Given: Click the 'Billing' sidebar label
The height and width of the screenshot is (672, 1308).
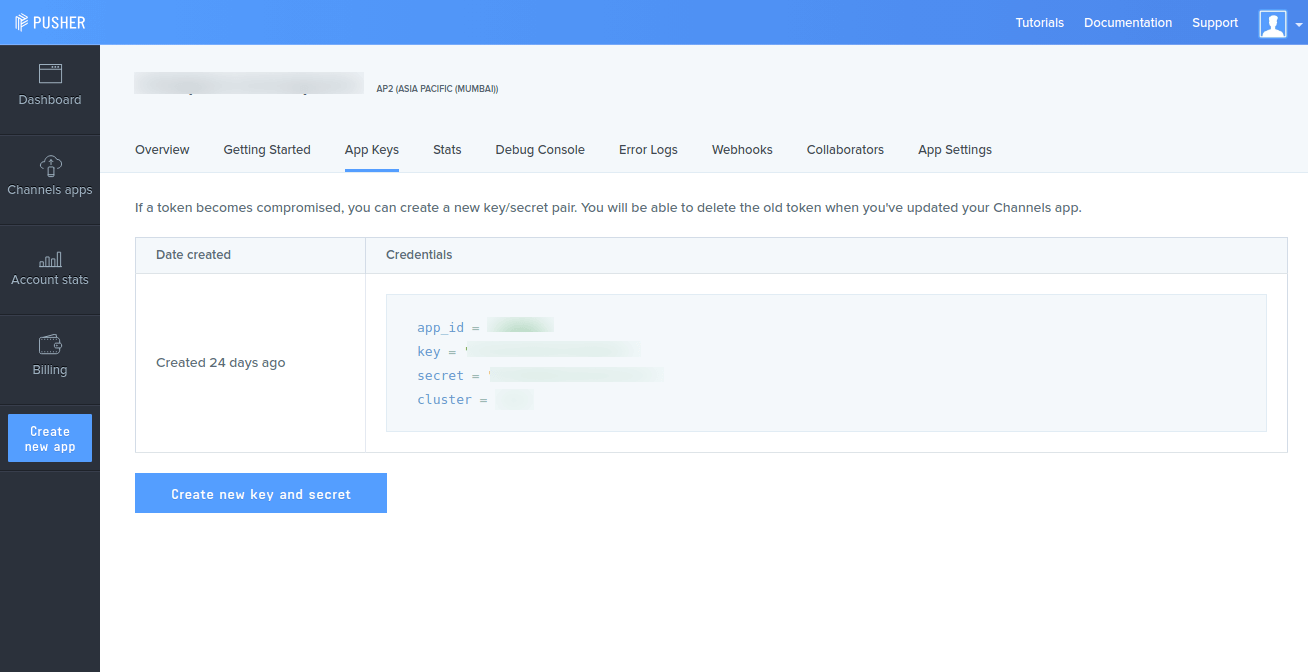Looking at the screenshot, I should click(x=50, y=370).
